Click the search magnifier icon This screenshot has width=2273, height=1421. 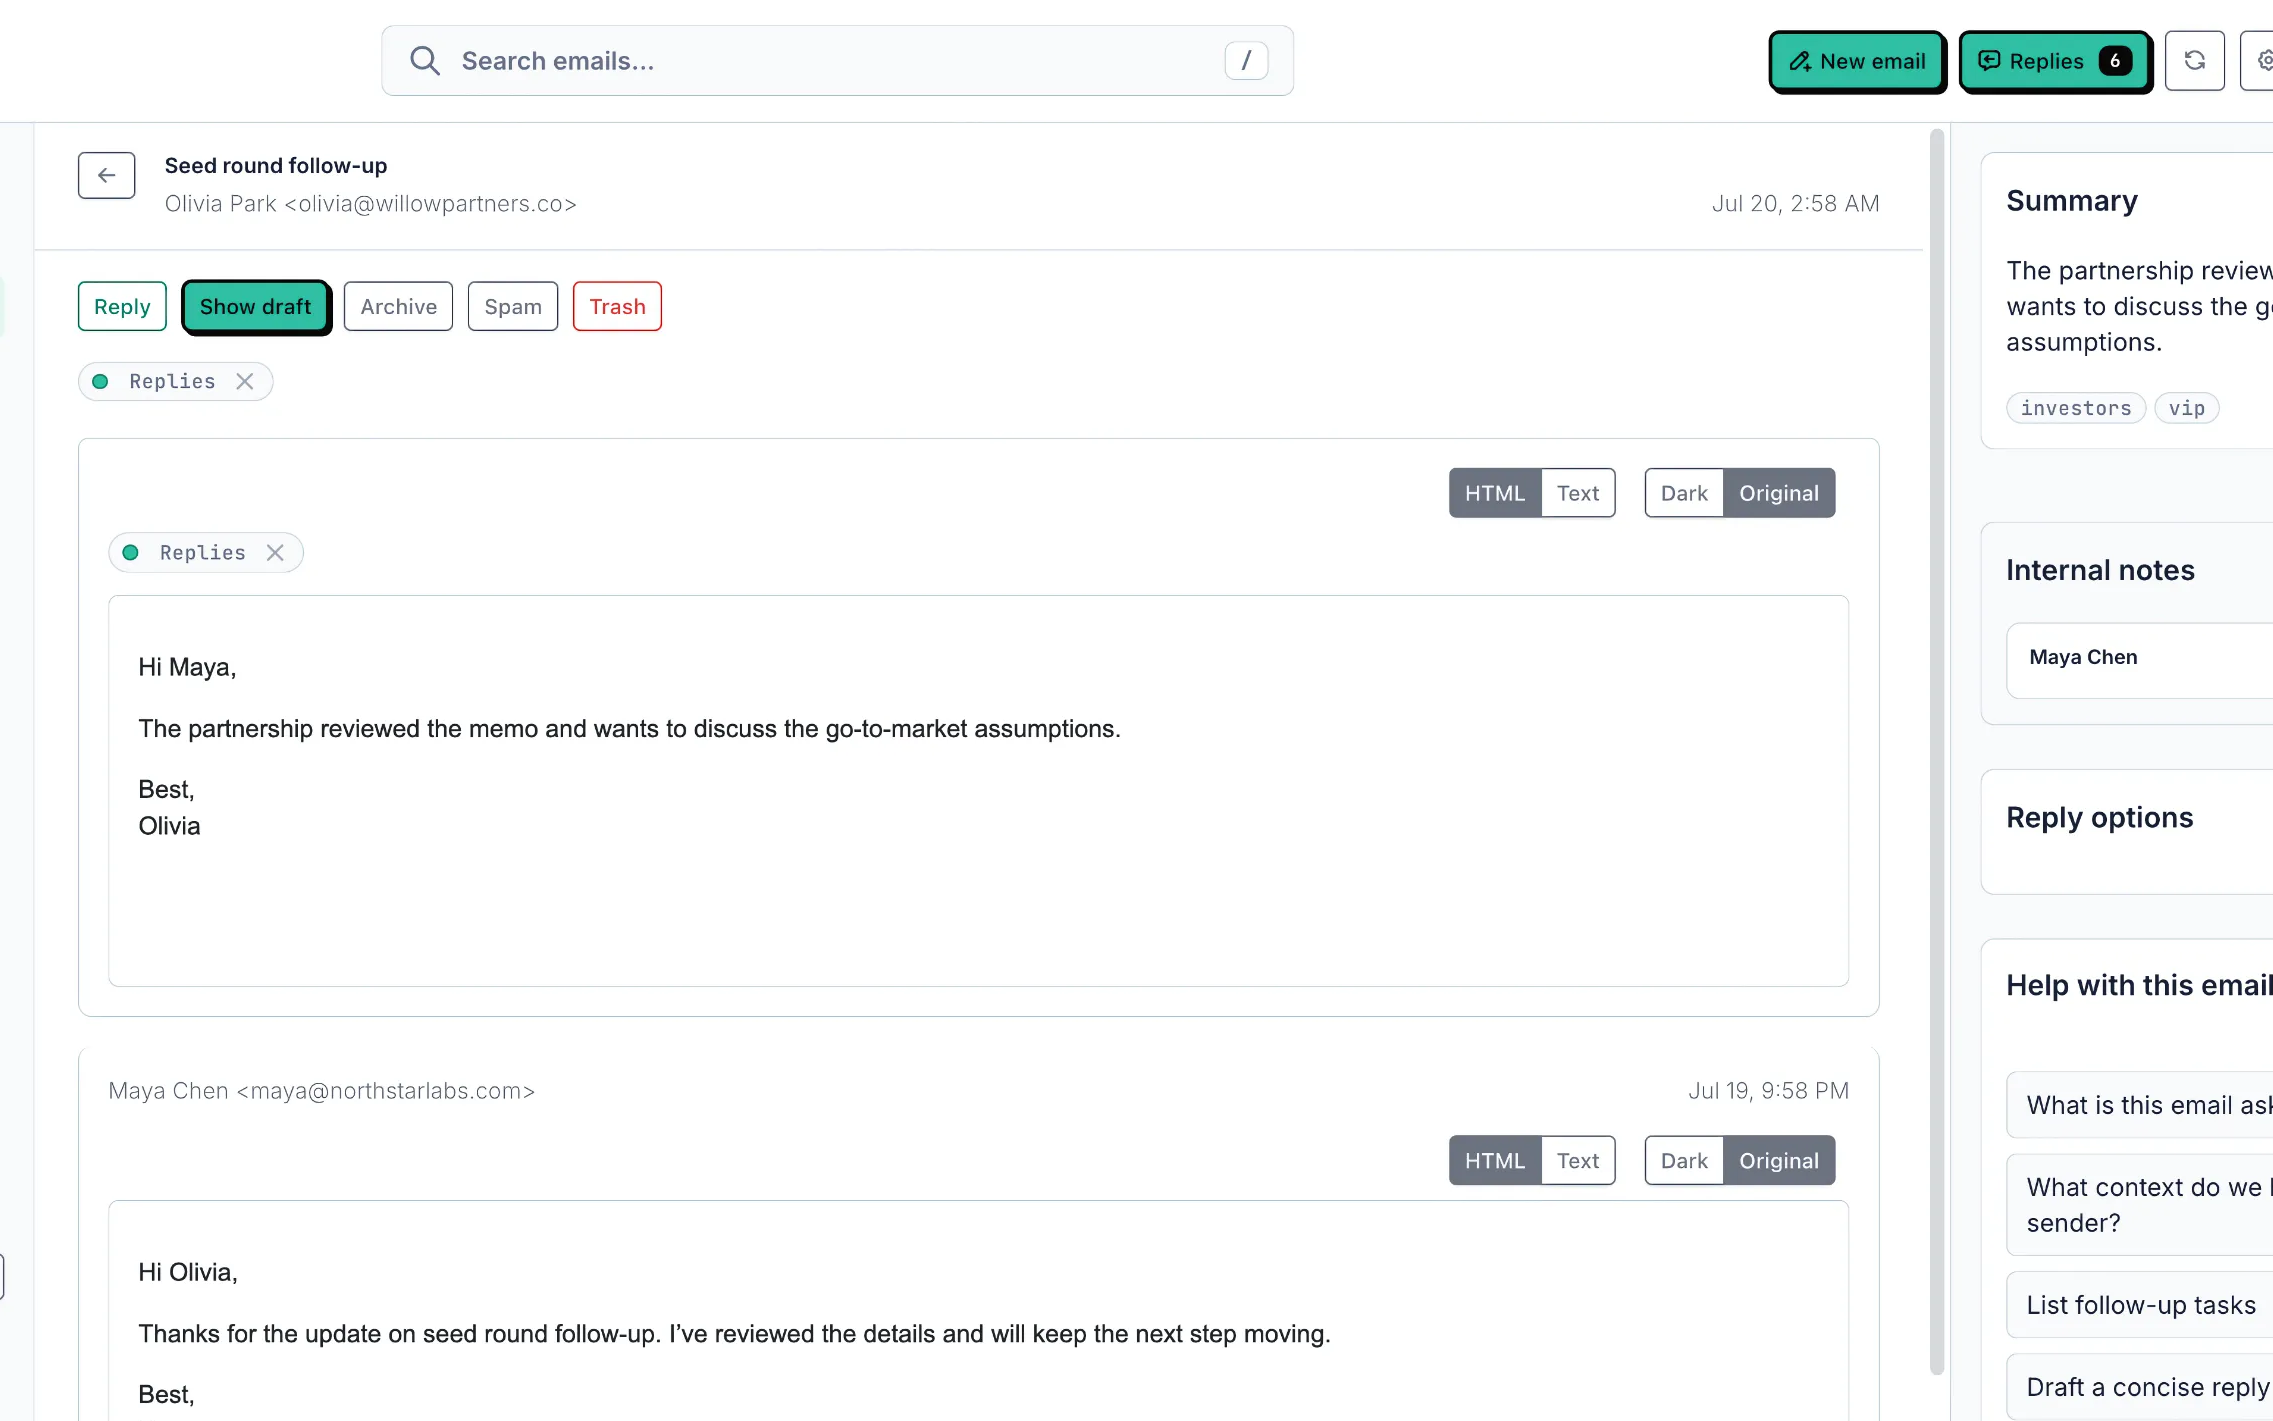pyautogui.click(x=424, y=61)
